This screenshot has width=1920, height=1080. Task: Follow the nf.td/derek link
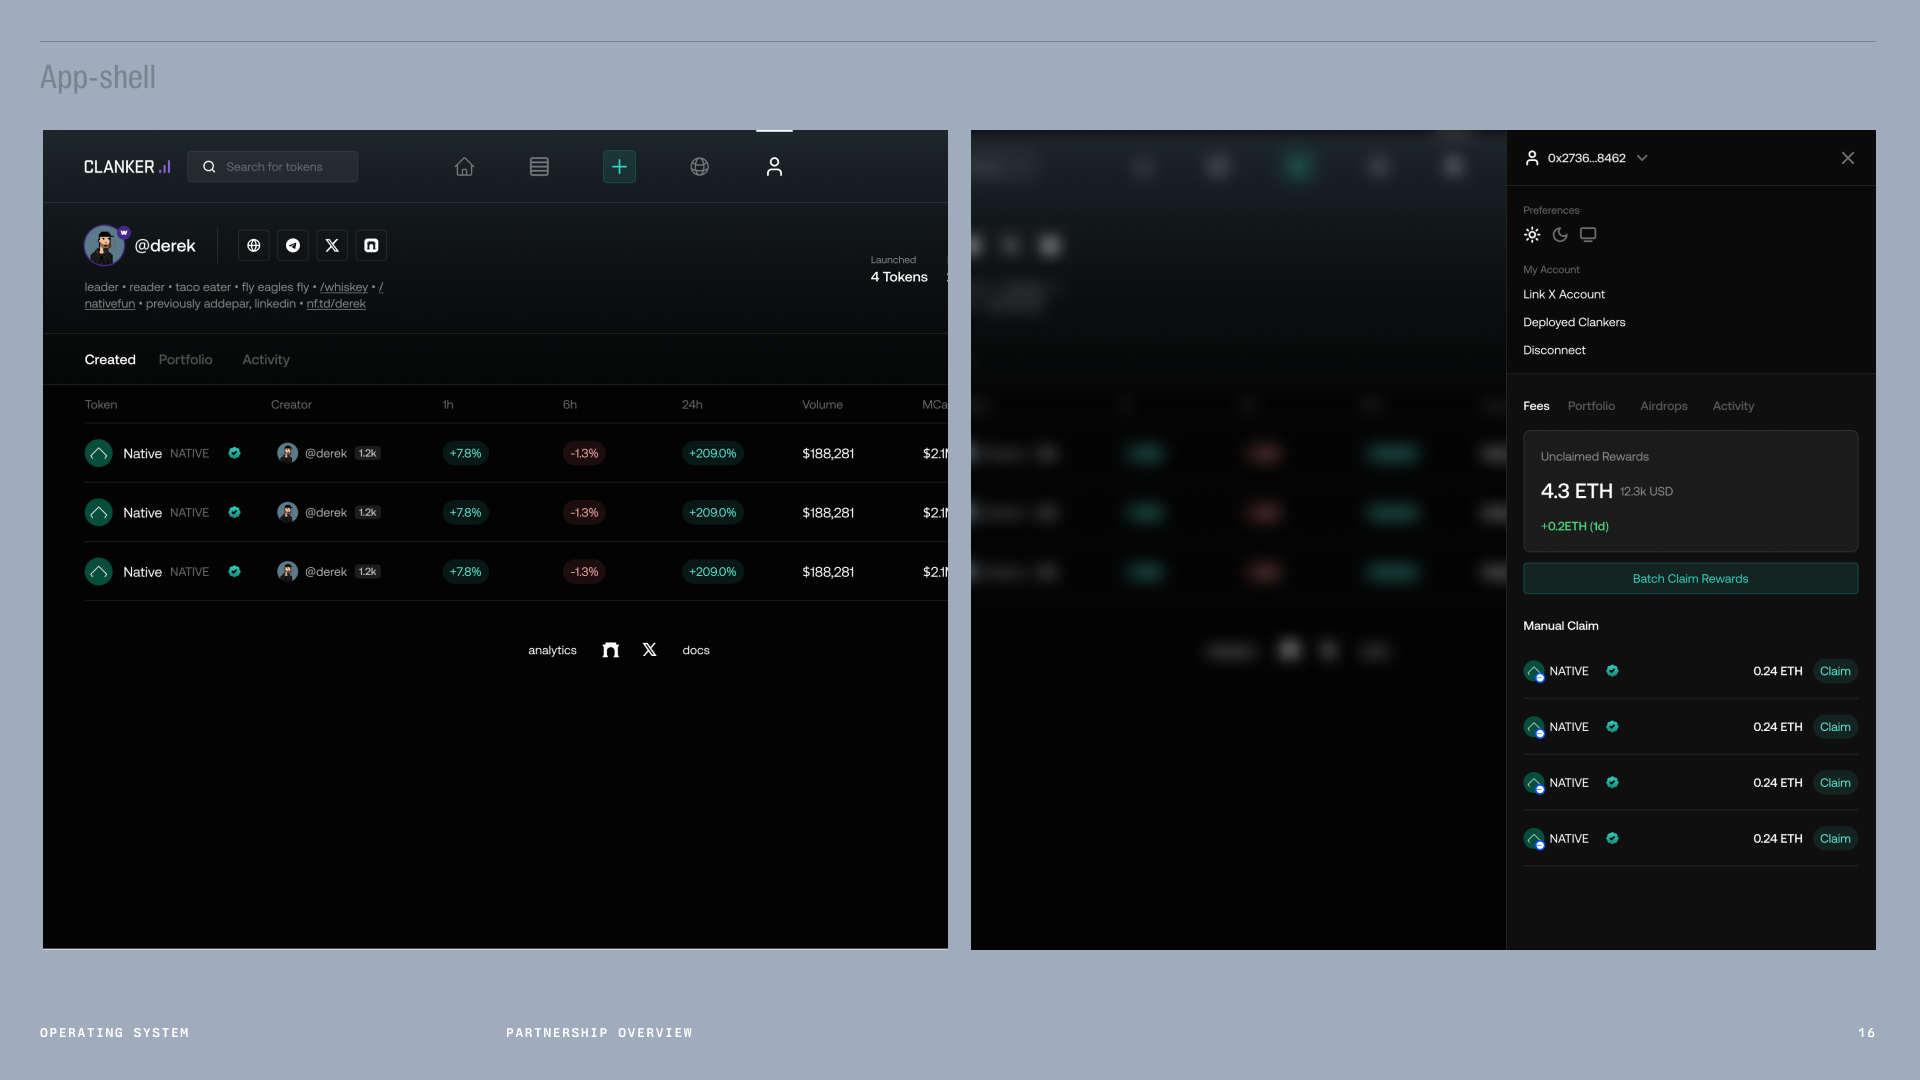(x=336, y=304)
